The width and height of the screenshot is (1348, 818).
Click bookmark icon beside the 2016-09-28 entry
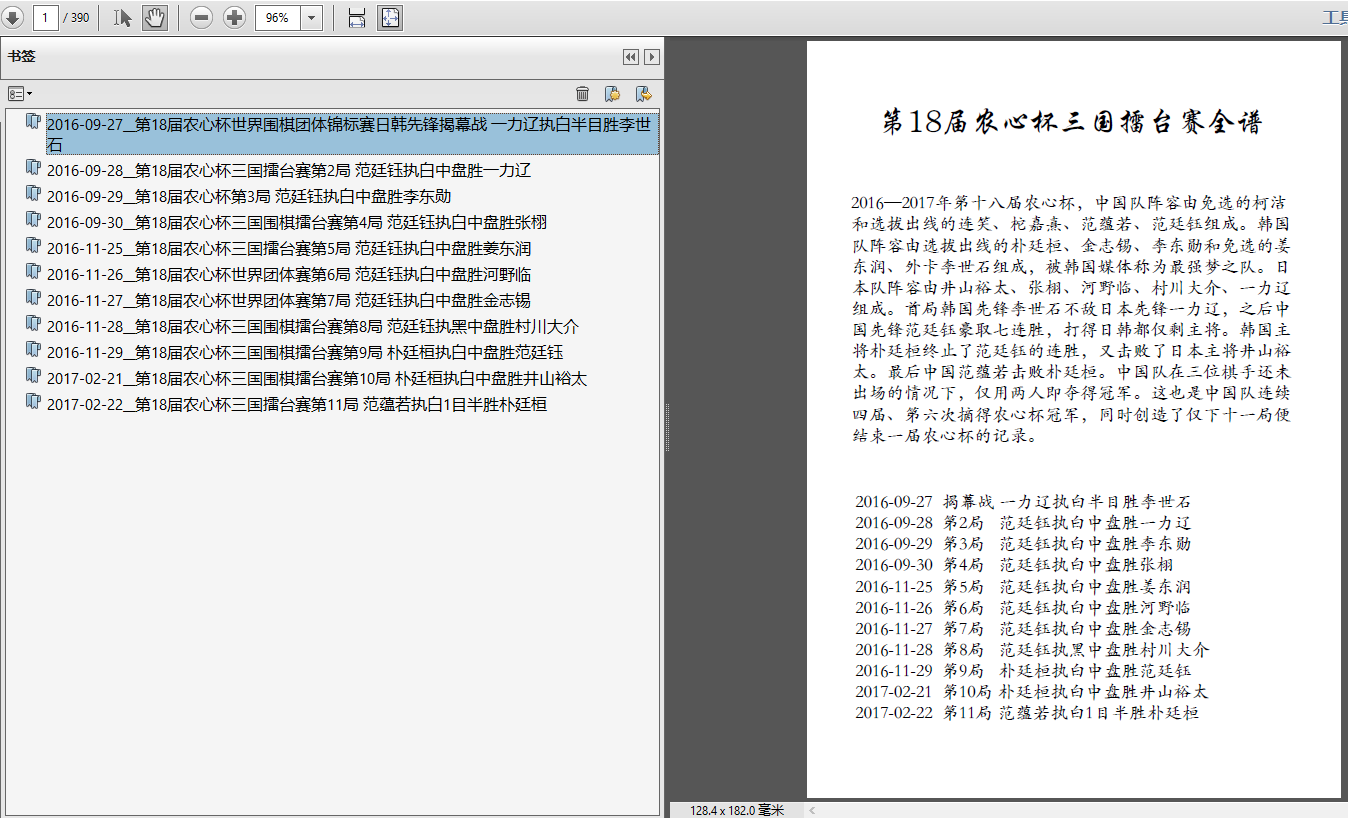33,168
